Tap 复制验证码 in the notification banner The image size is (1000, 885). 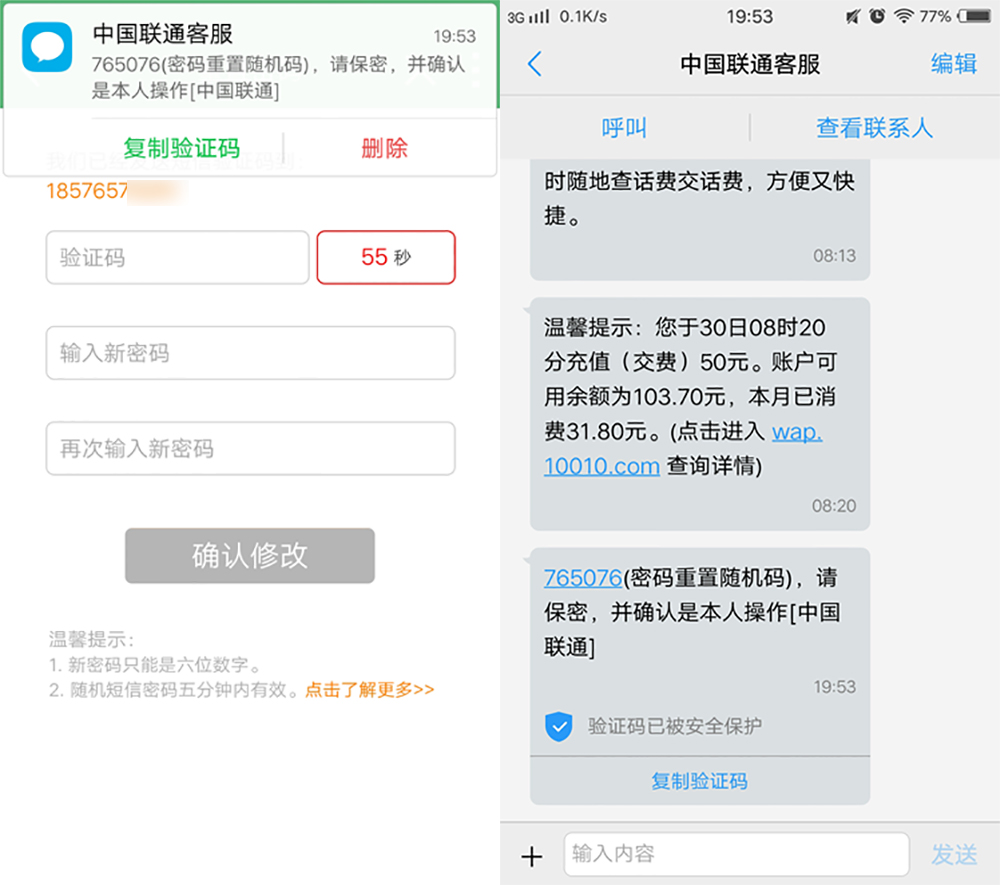(181, 148)
